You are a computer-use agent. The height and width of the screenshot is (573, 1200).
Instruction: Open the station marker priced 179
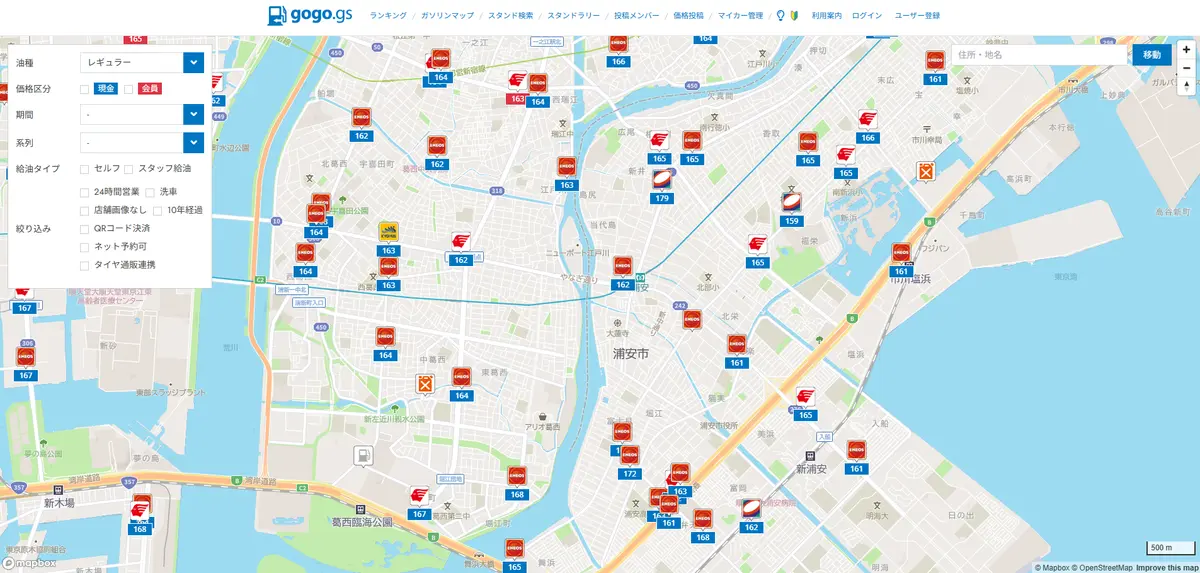pyautogui.click(x=661, y=186)
